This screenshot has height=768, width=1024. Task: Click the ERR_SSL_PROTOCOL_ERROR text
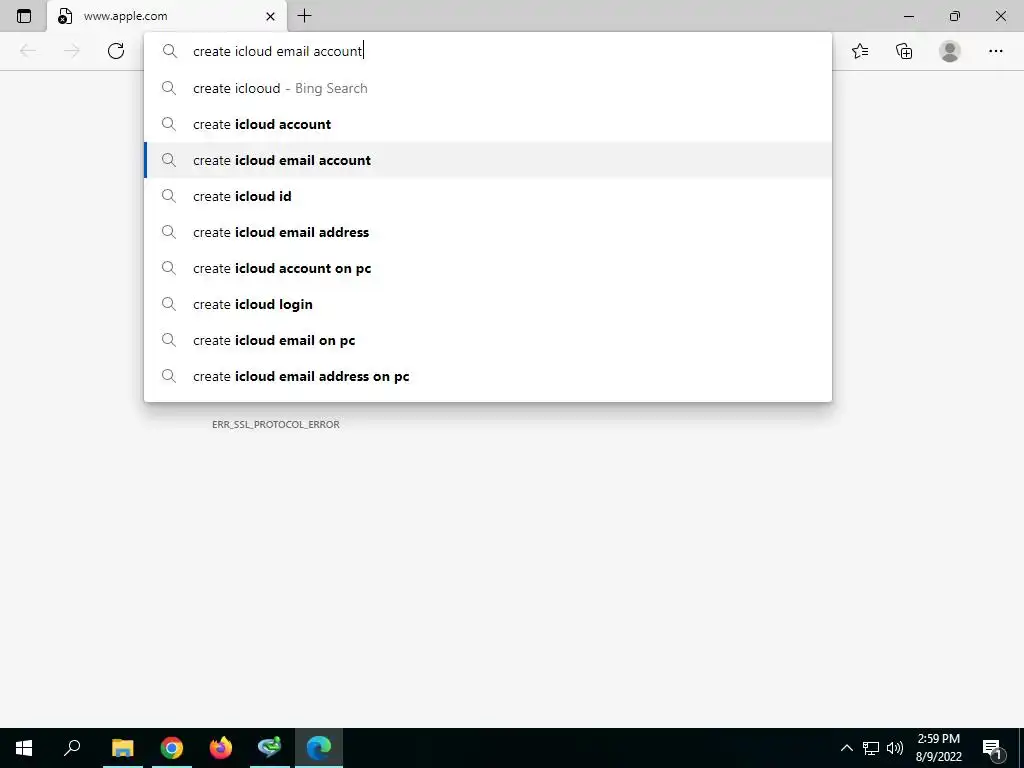point(276,424)
